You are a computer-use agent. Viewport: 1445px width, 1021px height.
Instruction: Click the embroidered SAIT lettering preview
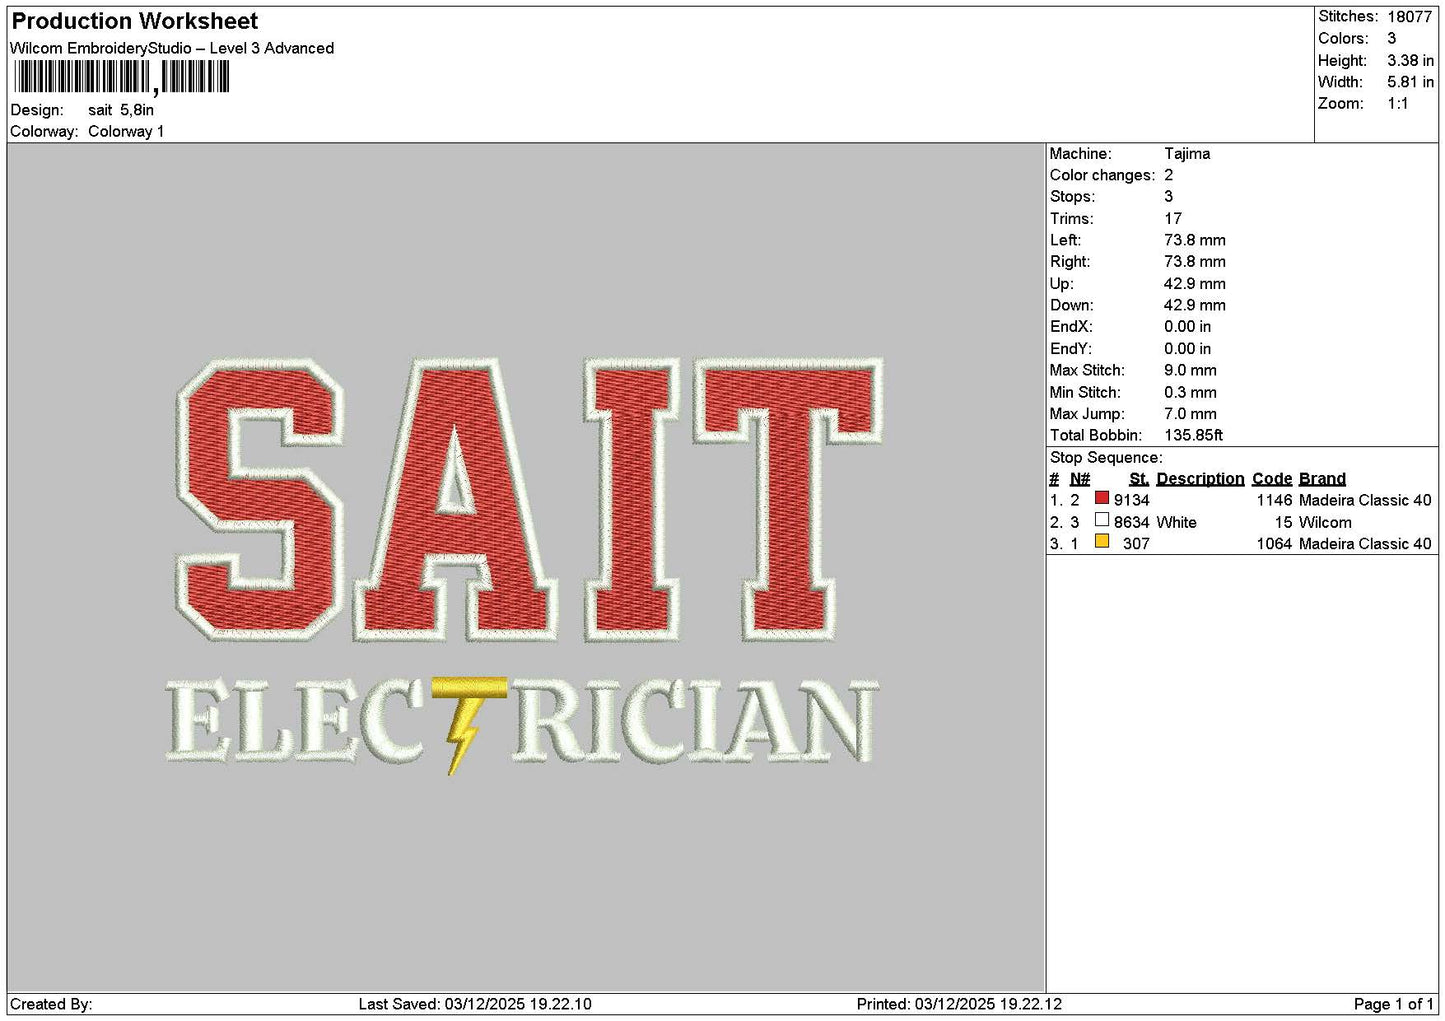point(529,499)
